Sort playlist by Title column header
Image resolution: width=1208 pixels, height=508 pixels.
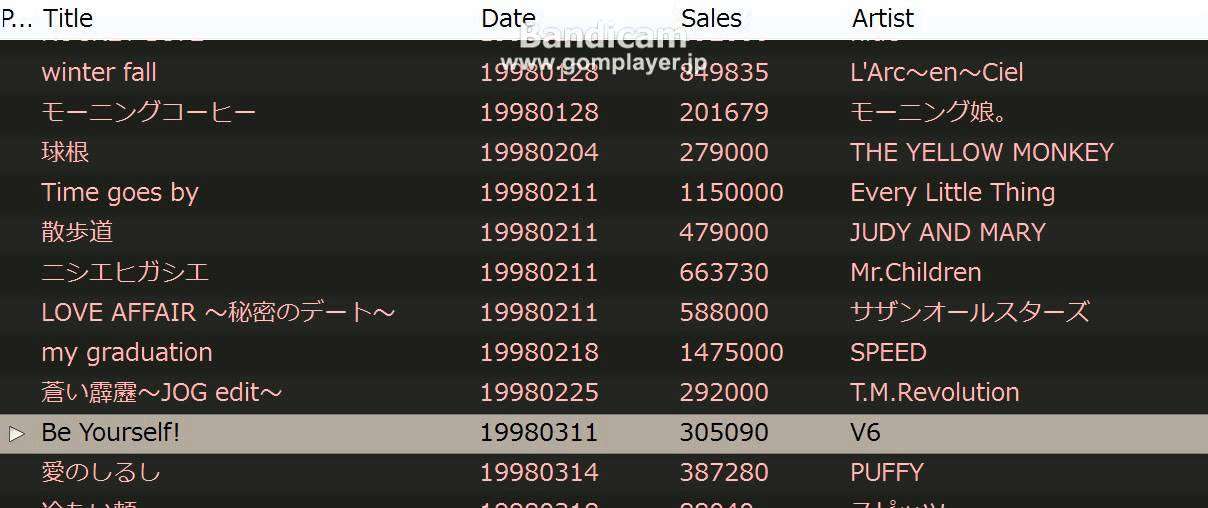[69, 18]
